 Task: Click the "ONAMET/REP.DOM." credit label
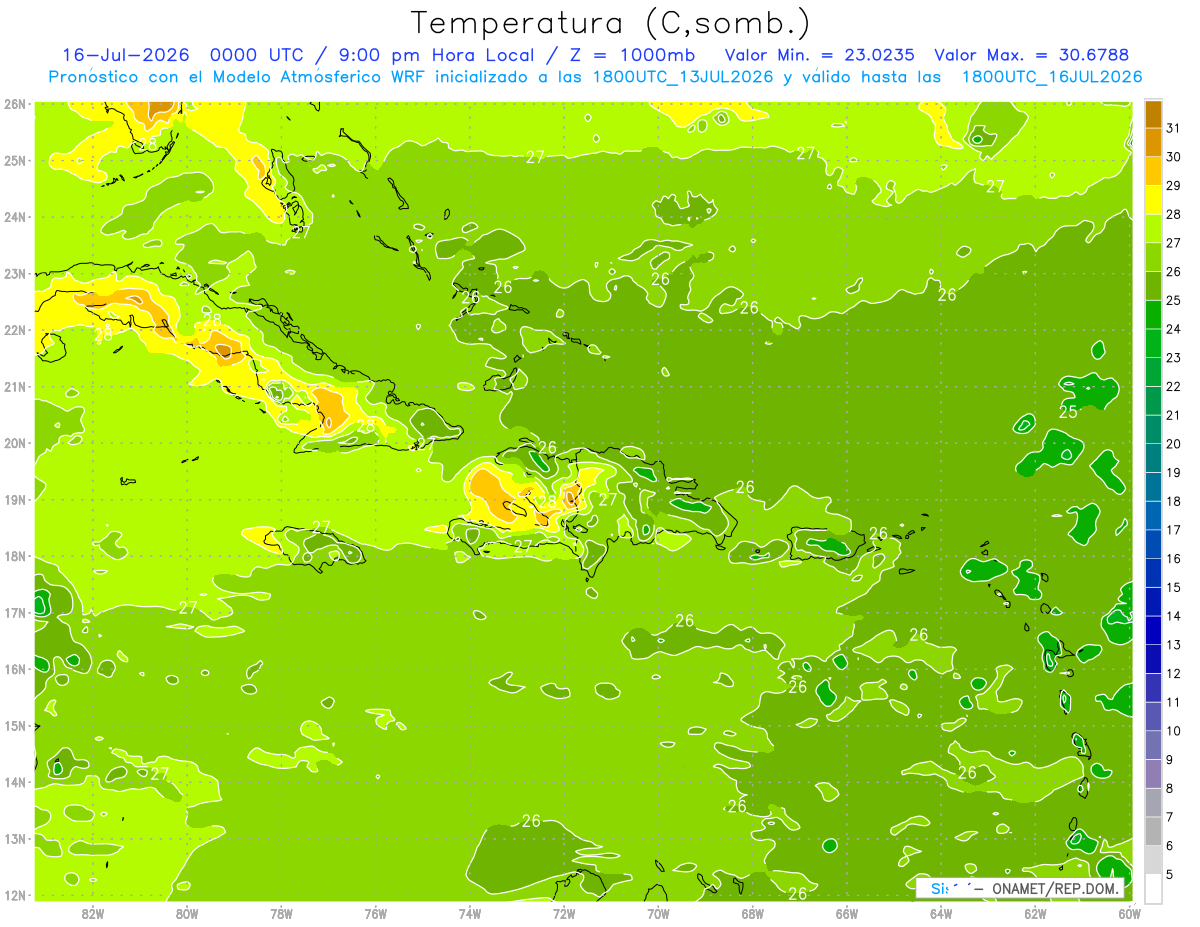click(x=1056, y=889)
